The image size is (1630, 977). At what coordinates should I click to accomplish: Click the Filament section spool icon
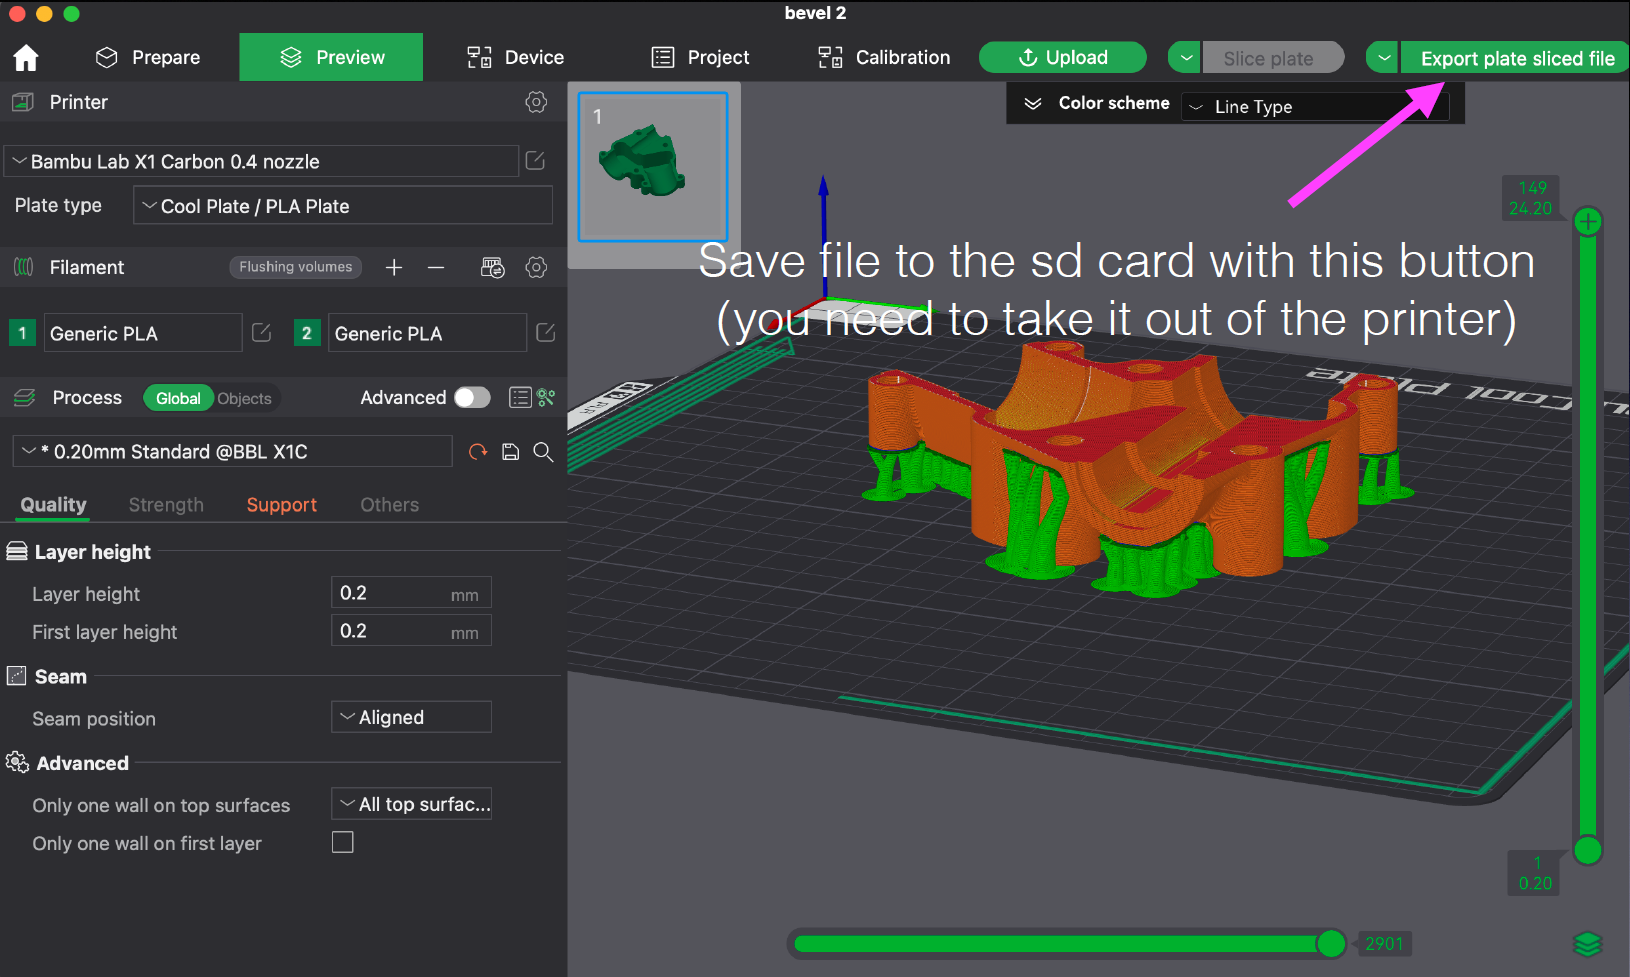click(x=24, y=267)
